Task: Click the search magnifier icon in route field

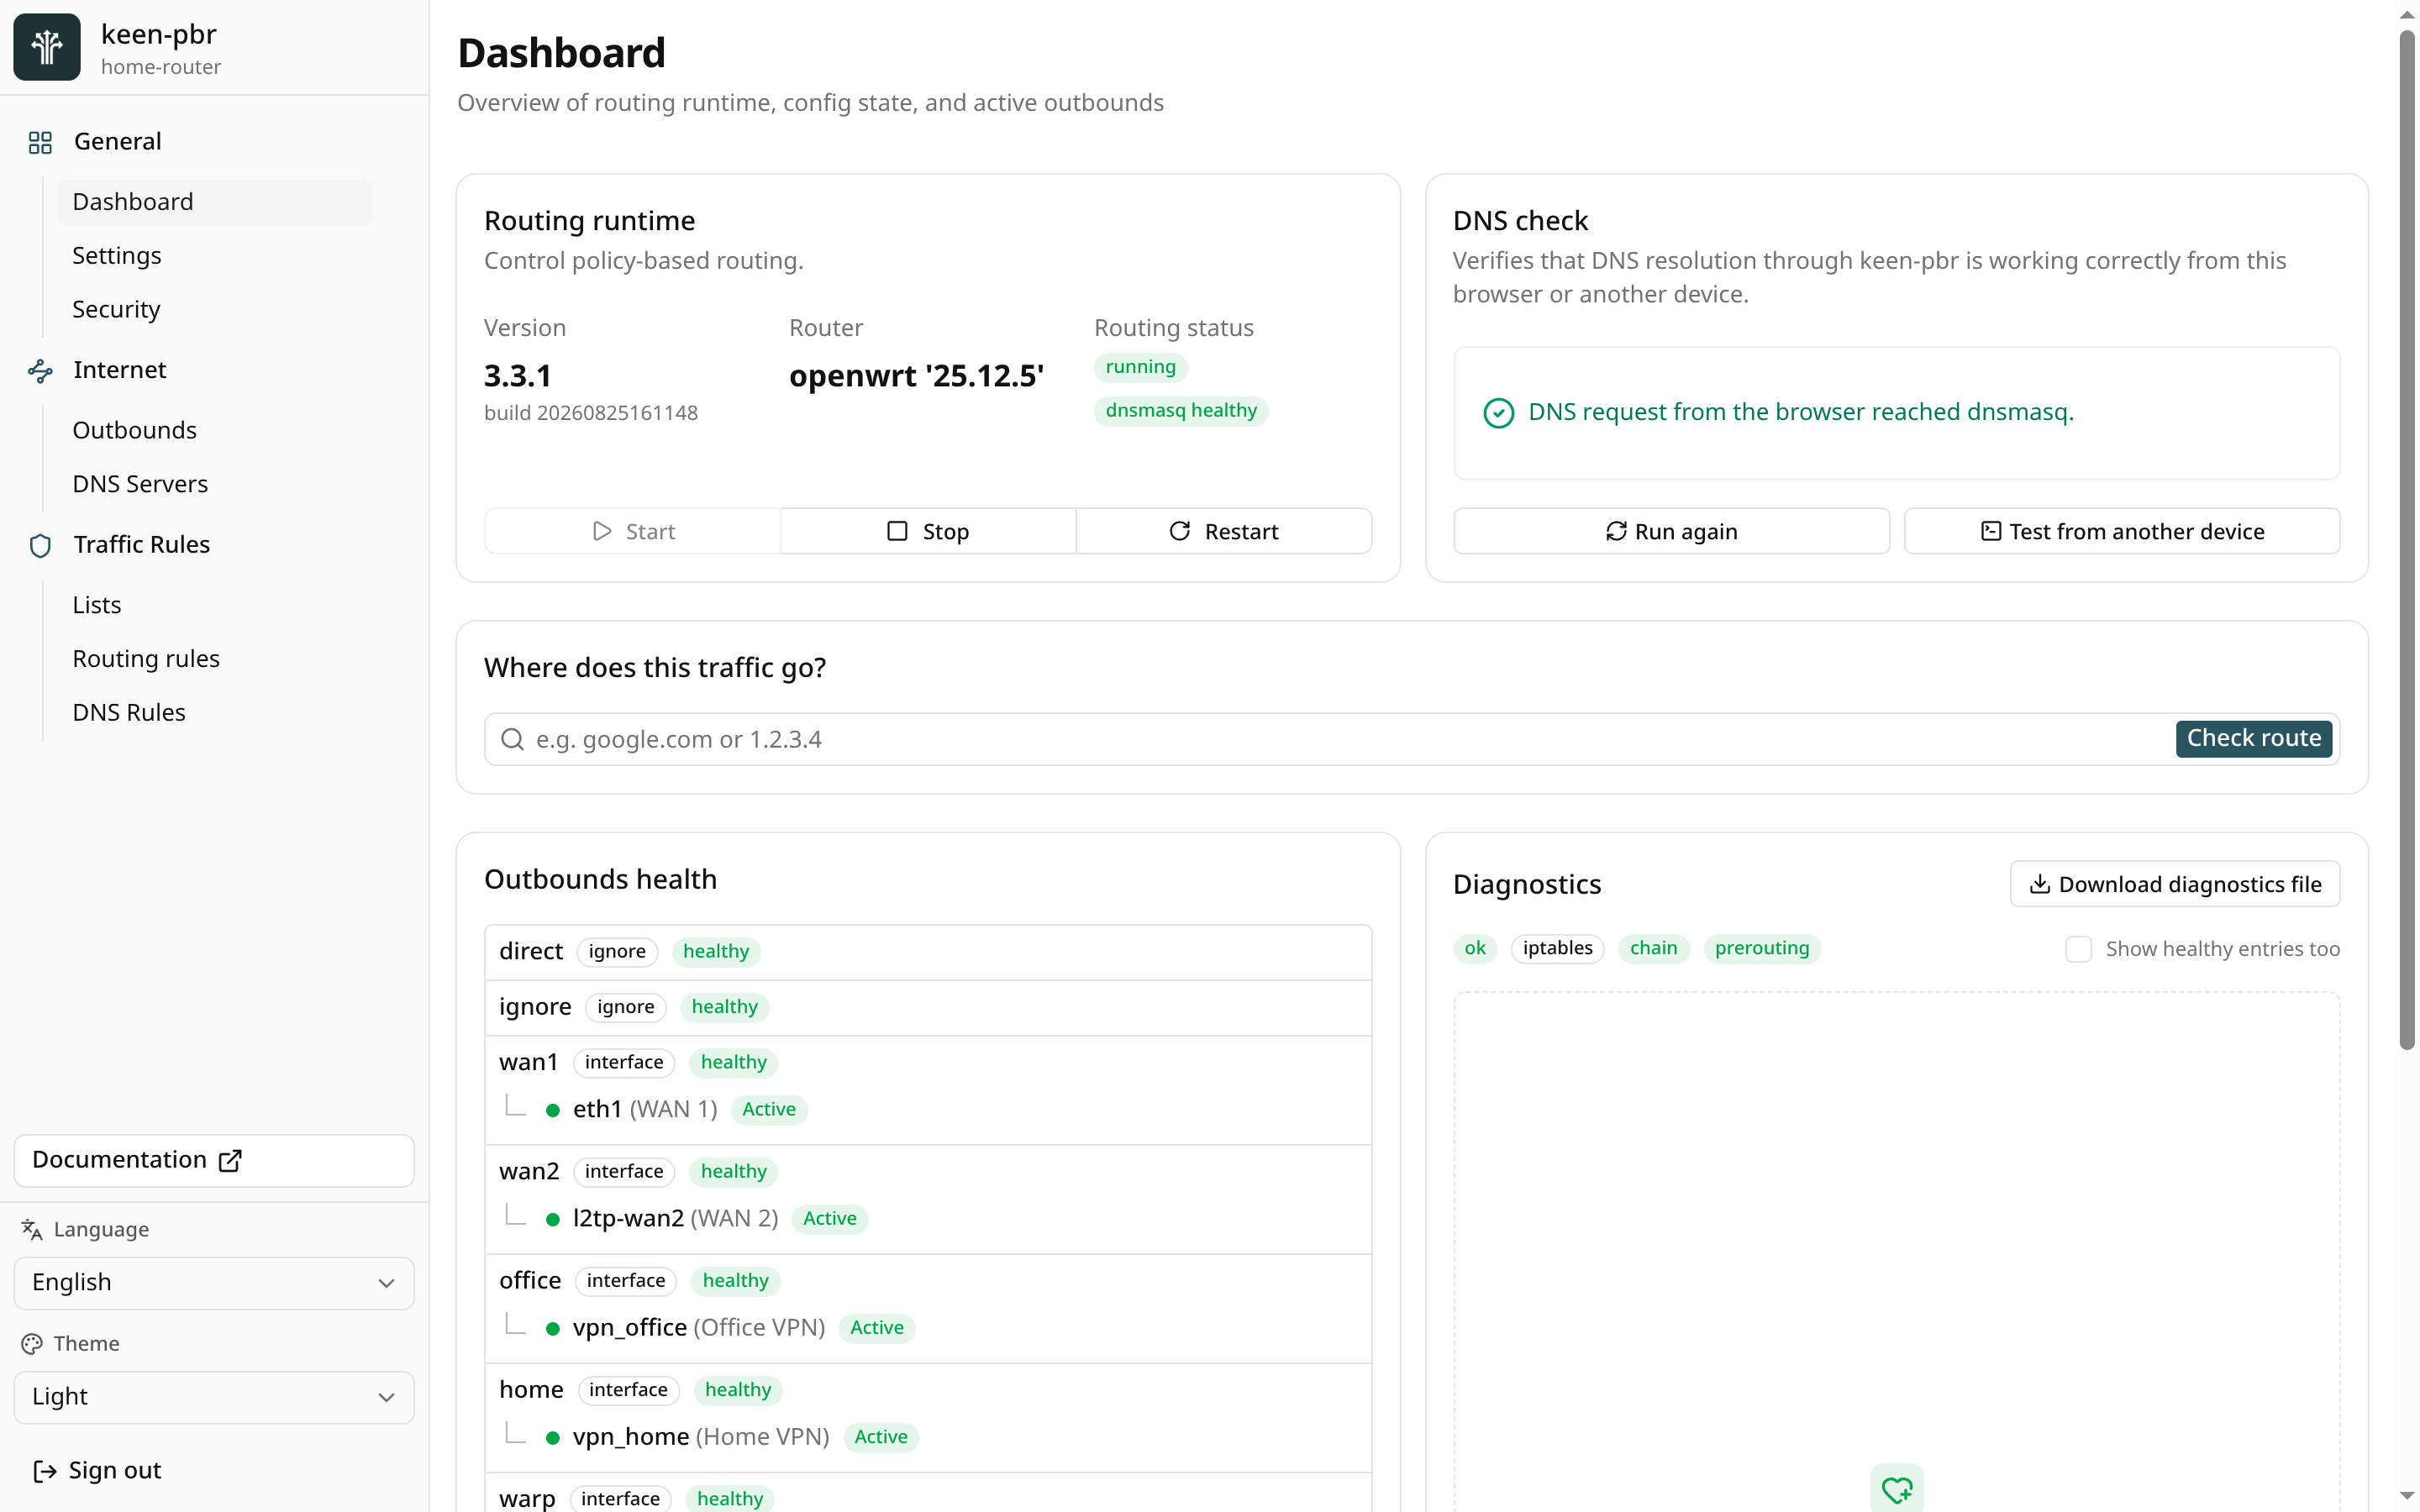Action: pyautogui.click(x=512, y=739)
